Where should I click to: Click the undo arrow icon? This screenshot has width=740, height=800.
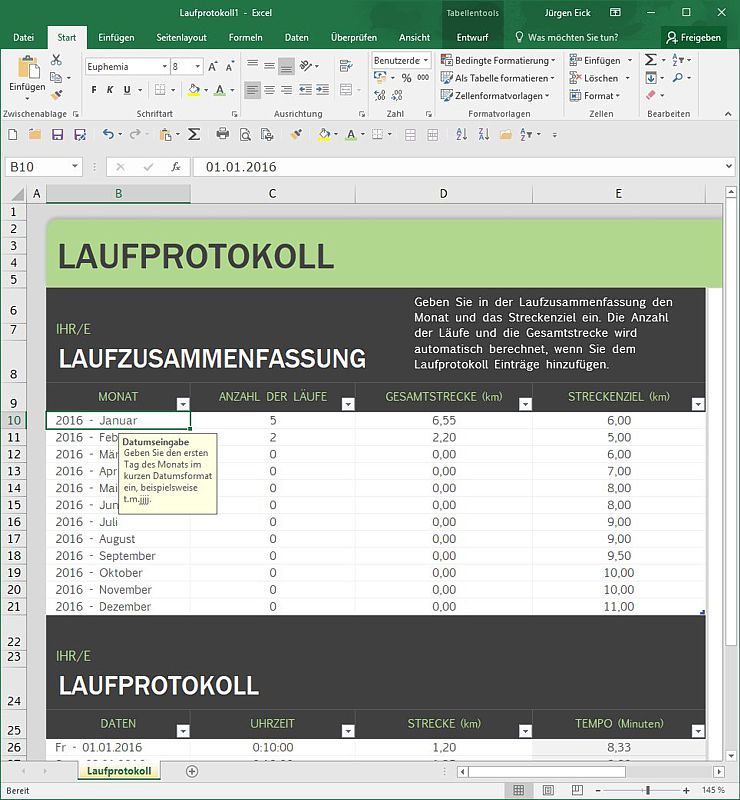[108, 134]
